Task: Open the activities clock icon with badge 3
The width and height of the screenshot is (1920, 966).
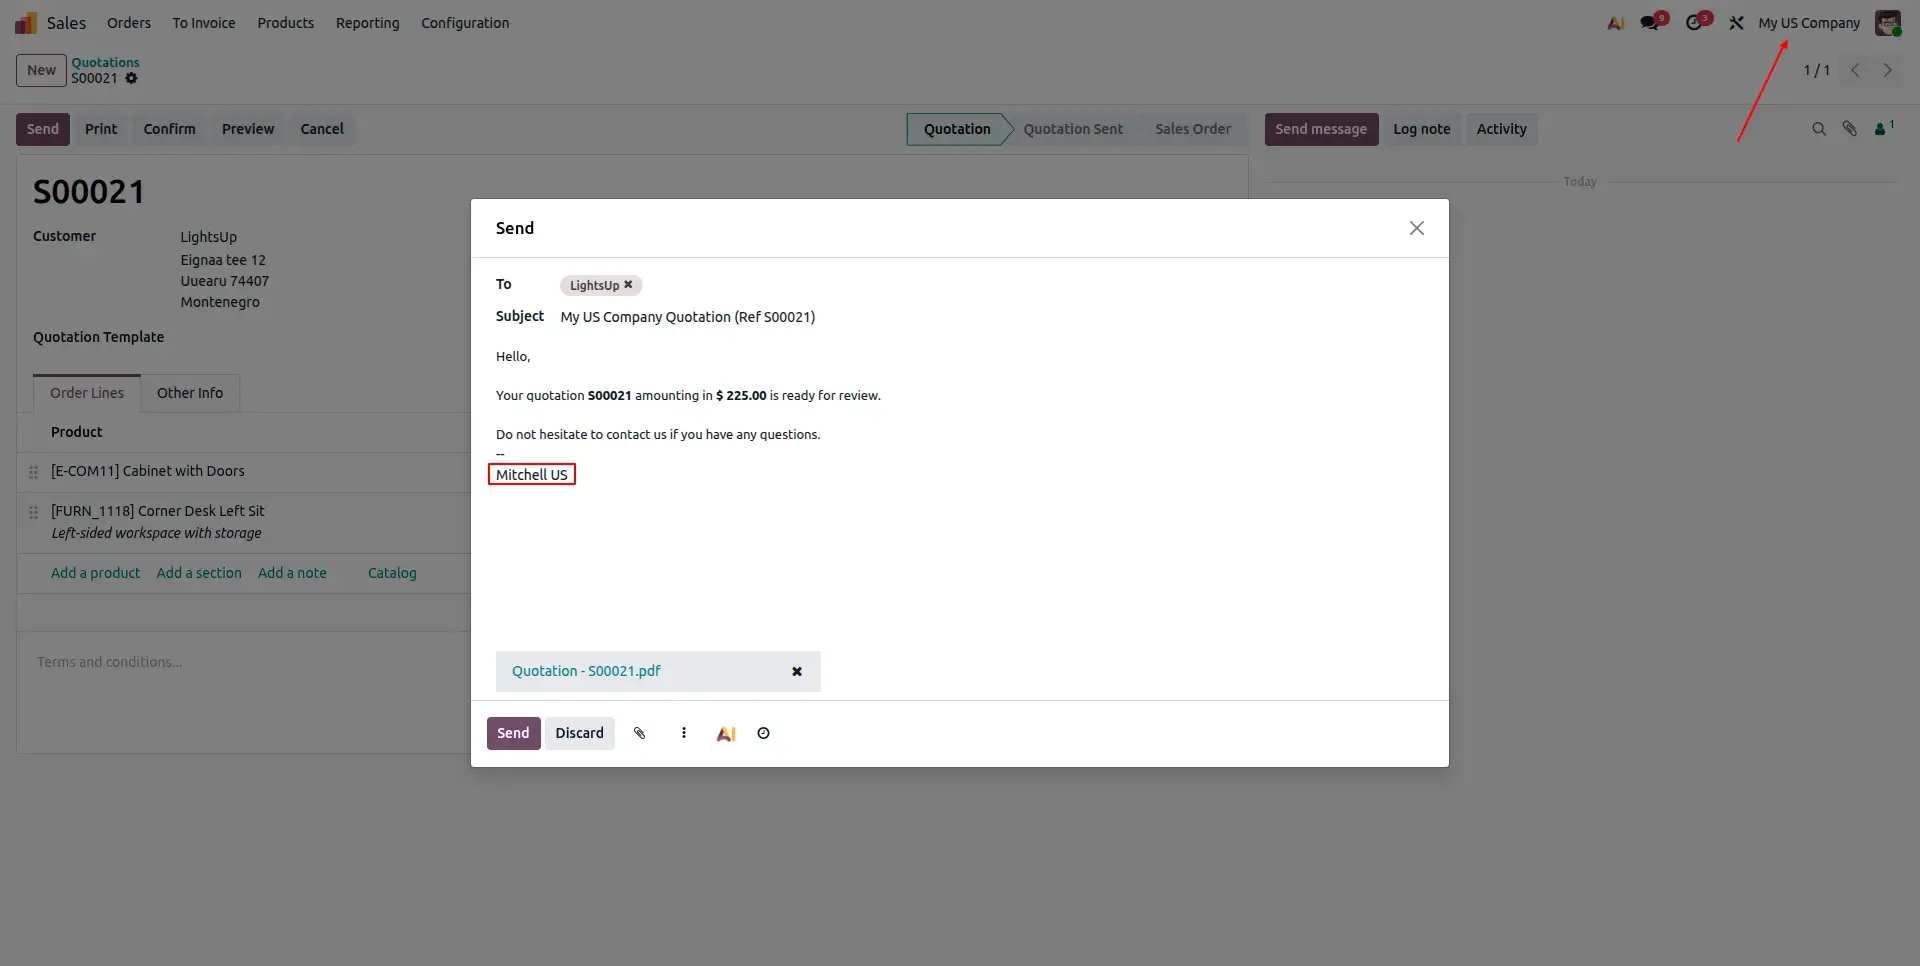Action: (x=1698, y=22)
